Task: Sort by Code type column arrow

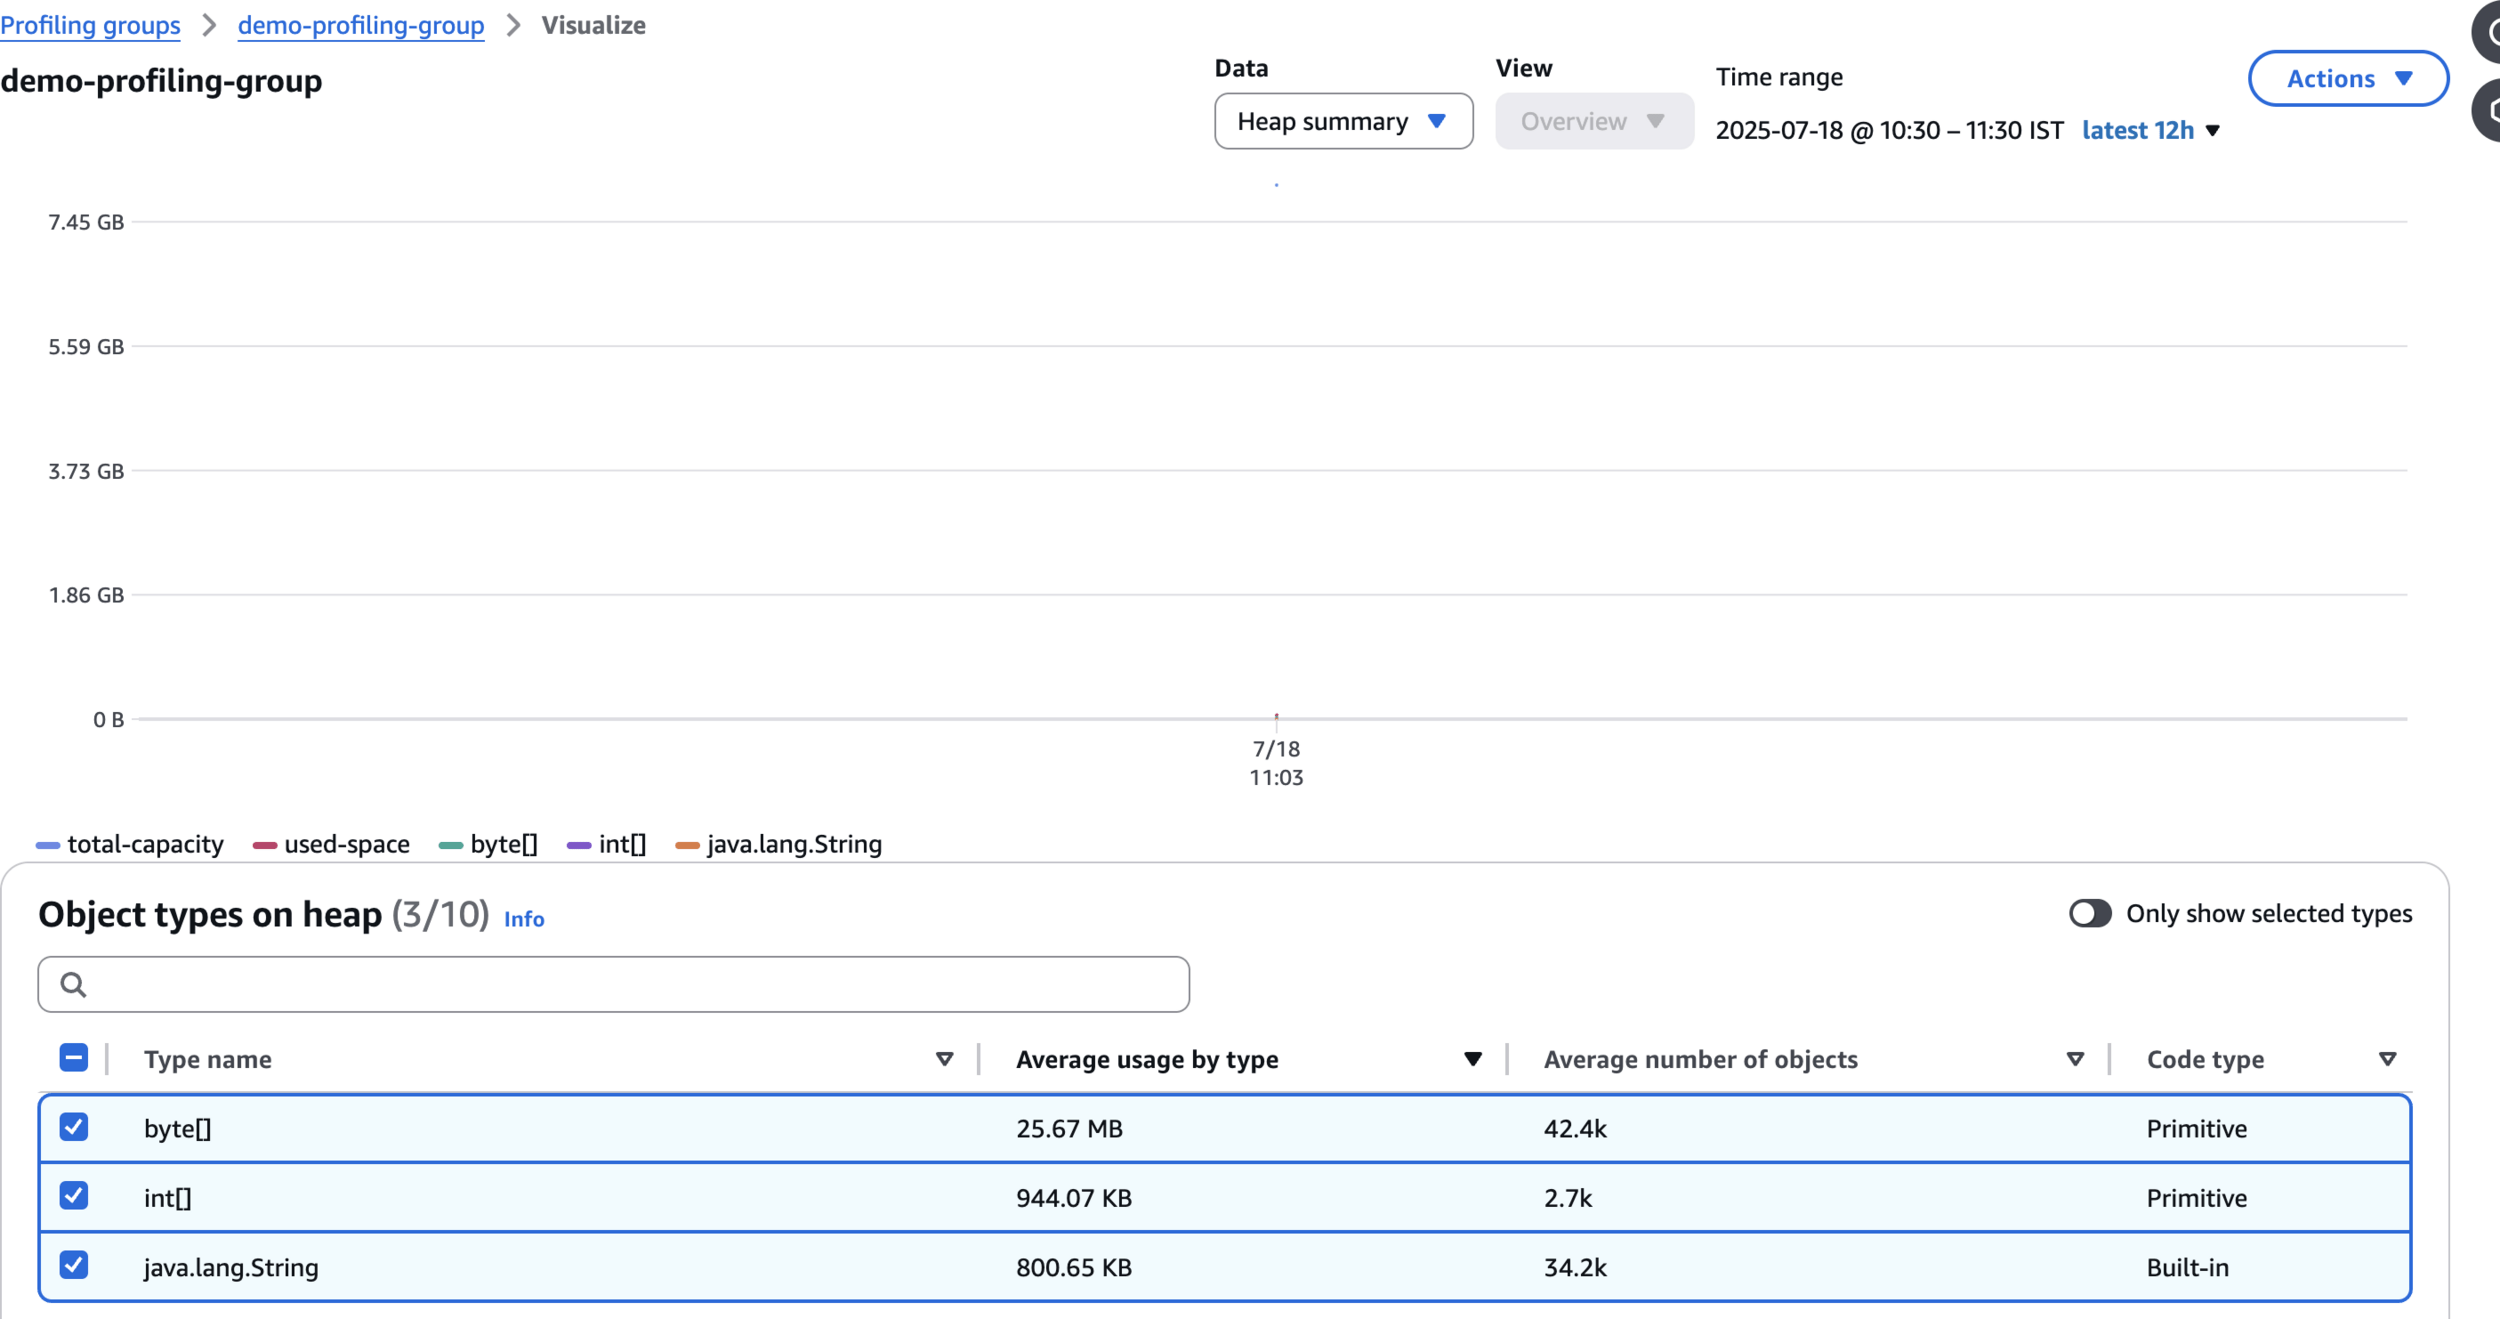Action: click(2387, 1059)
